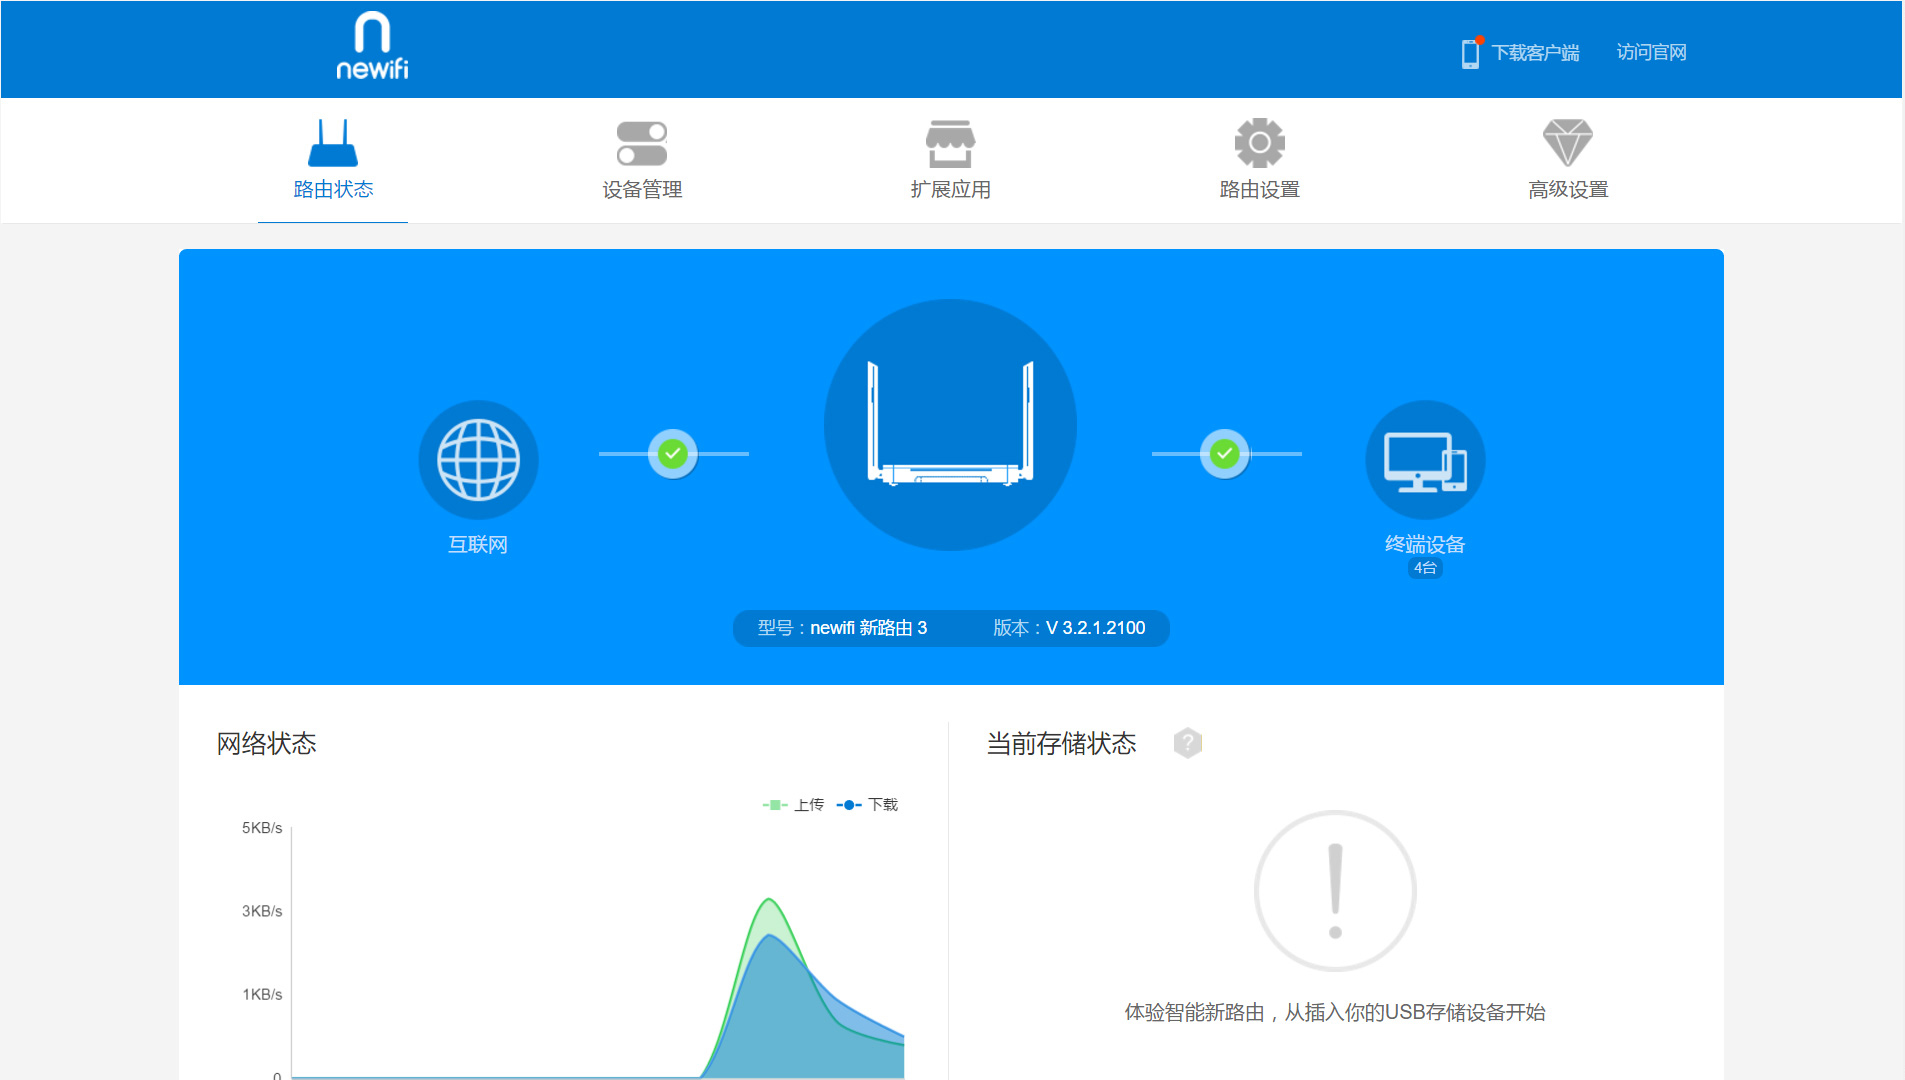Viewport: 1905px width, 1080px height.
Task: Click the 终端设备 monitor icon
Action: click(1425, 460)
